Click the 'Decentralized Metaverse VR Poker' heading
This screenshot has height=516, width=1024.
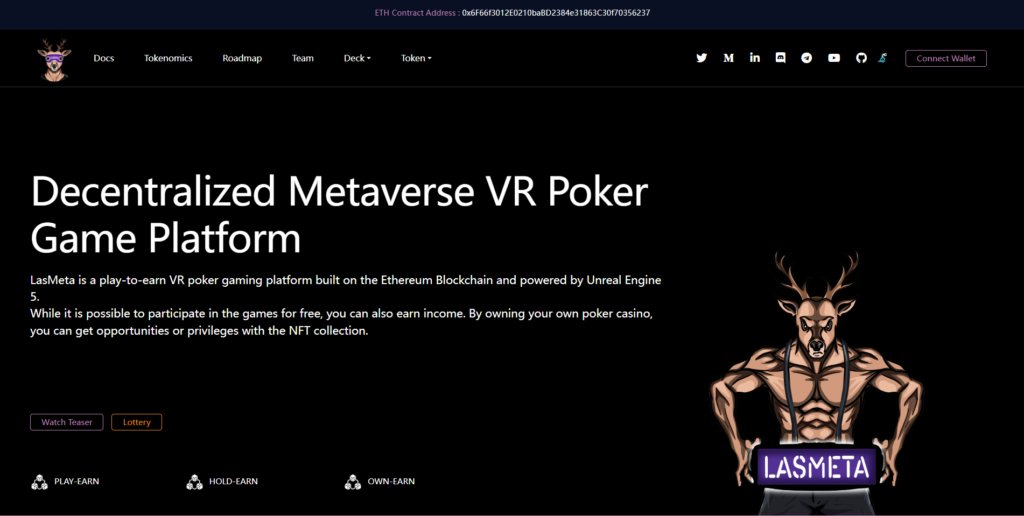(x=339, y=214)
